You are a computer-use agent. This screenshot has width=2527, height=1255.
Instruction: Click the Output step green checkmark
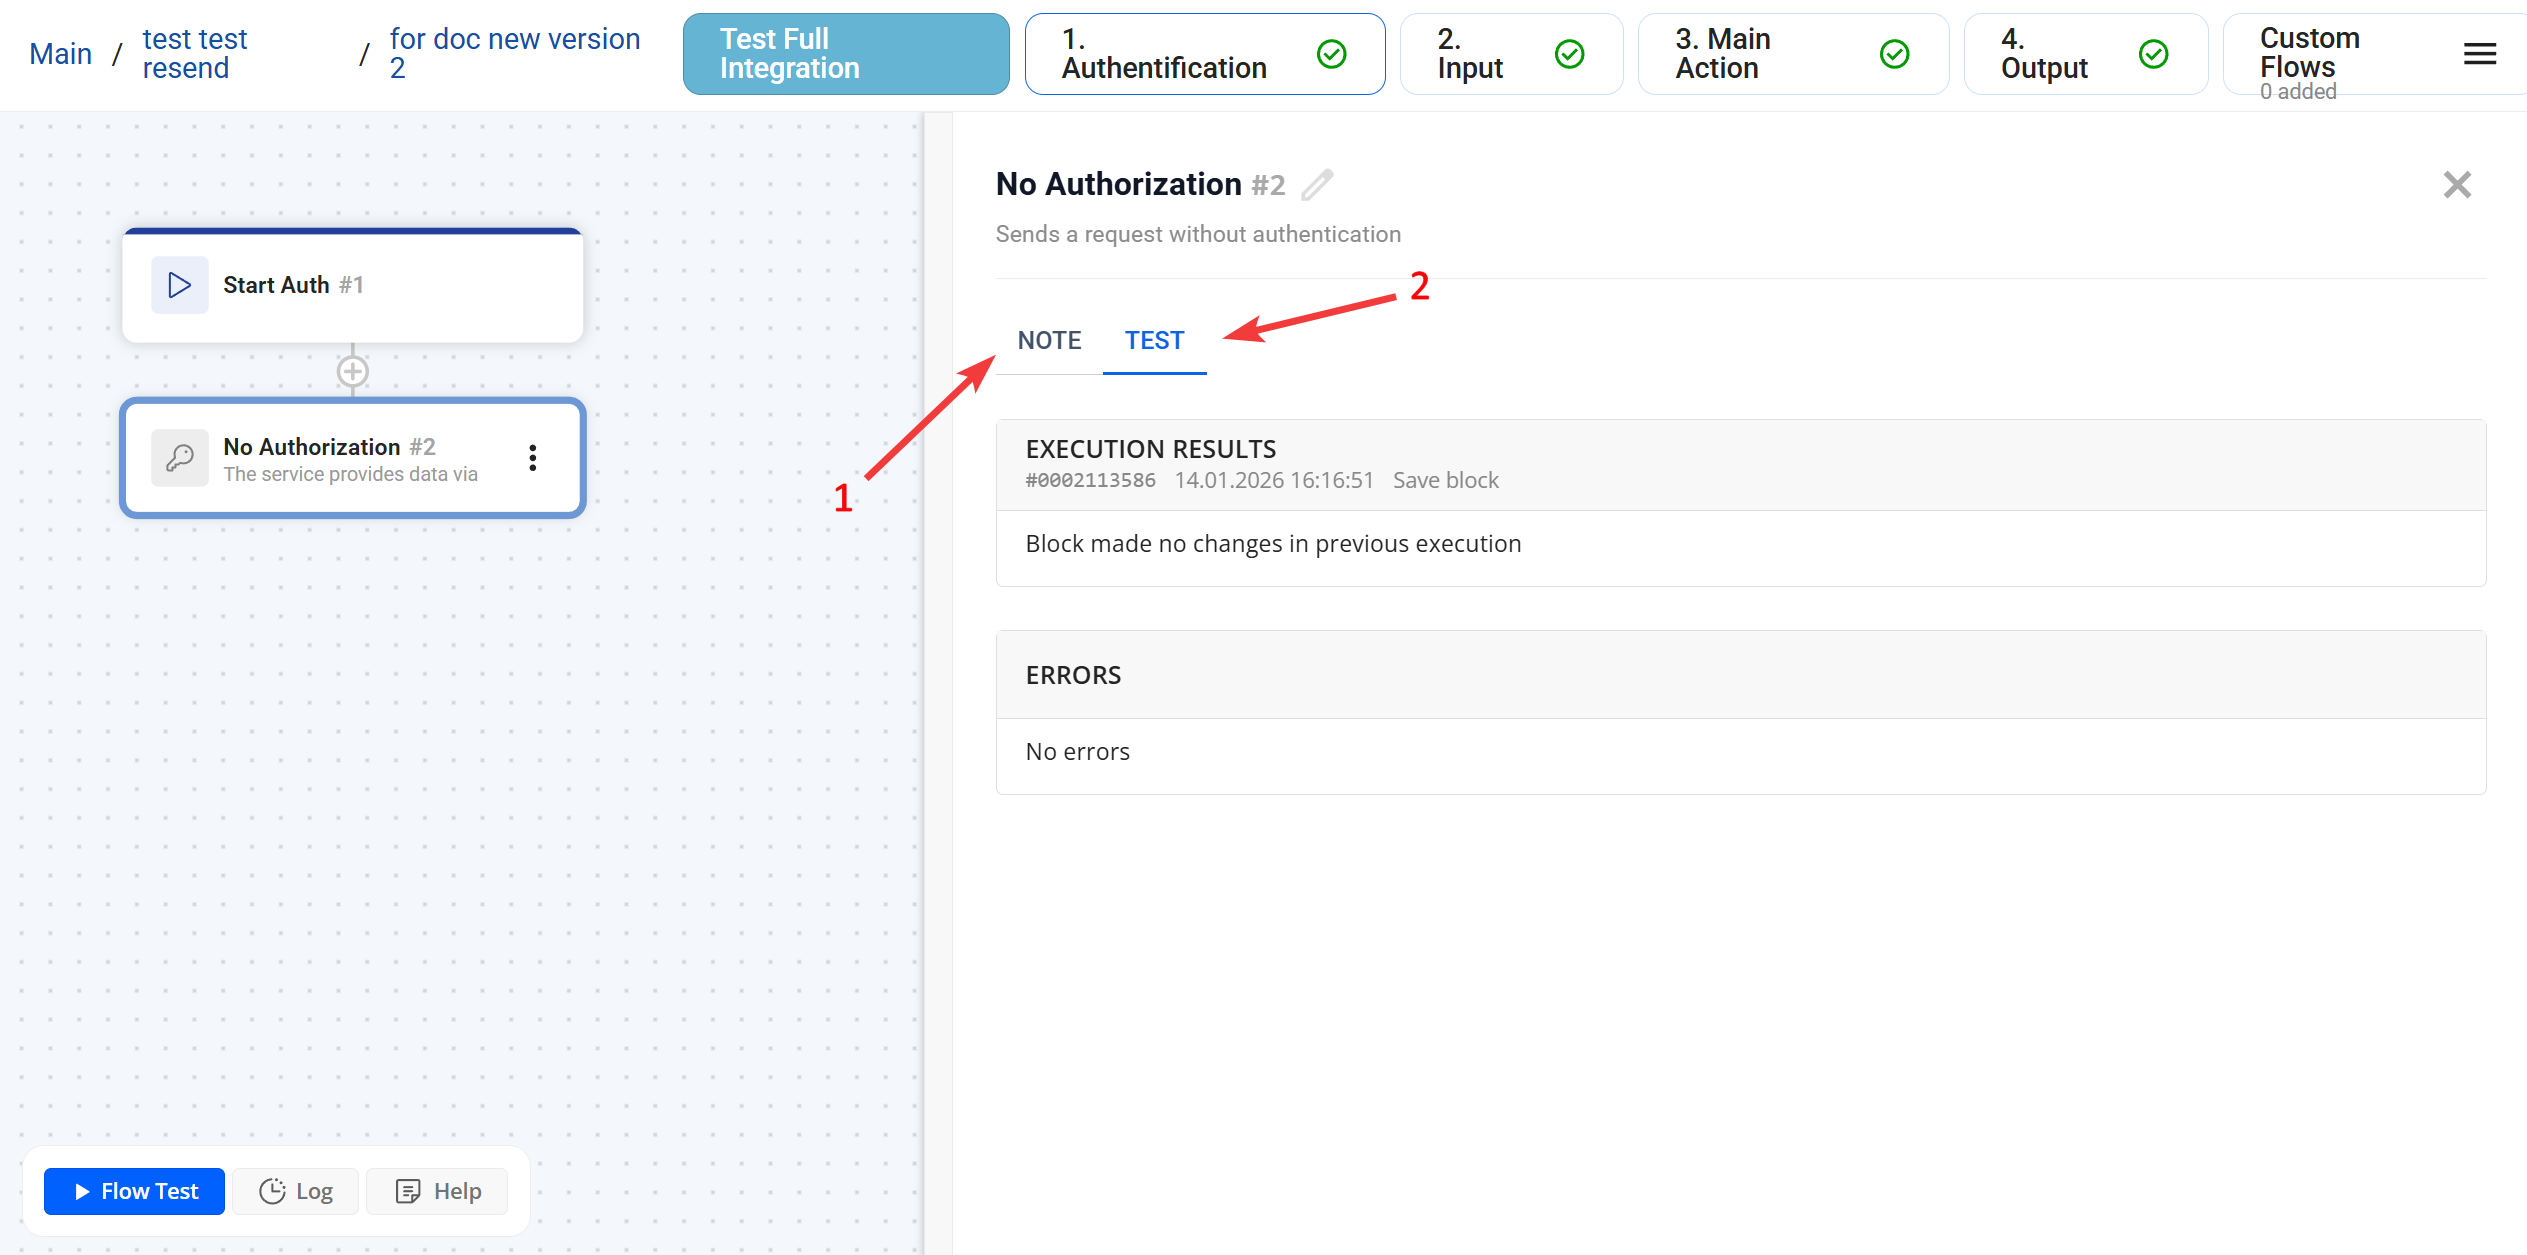2153,54
